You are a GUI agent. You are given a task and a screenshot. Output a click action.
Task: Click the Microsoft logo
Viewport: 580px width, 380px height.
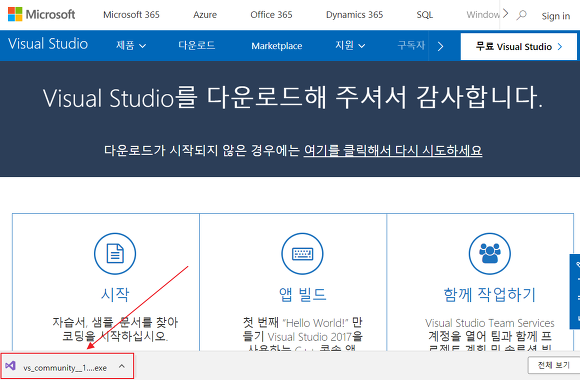tap(41, 14)
